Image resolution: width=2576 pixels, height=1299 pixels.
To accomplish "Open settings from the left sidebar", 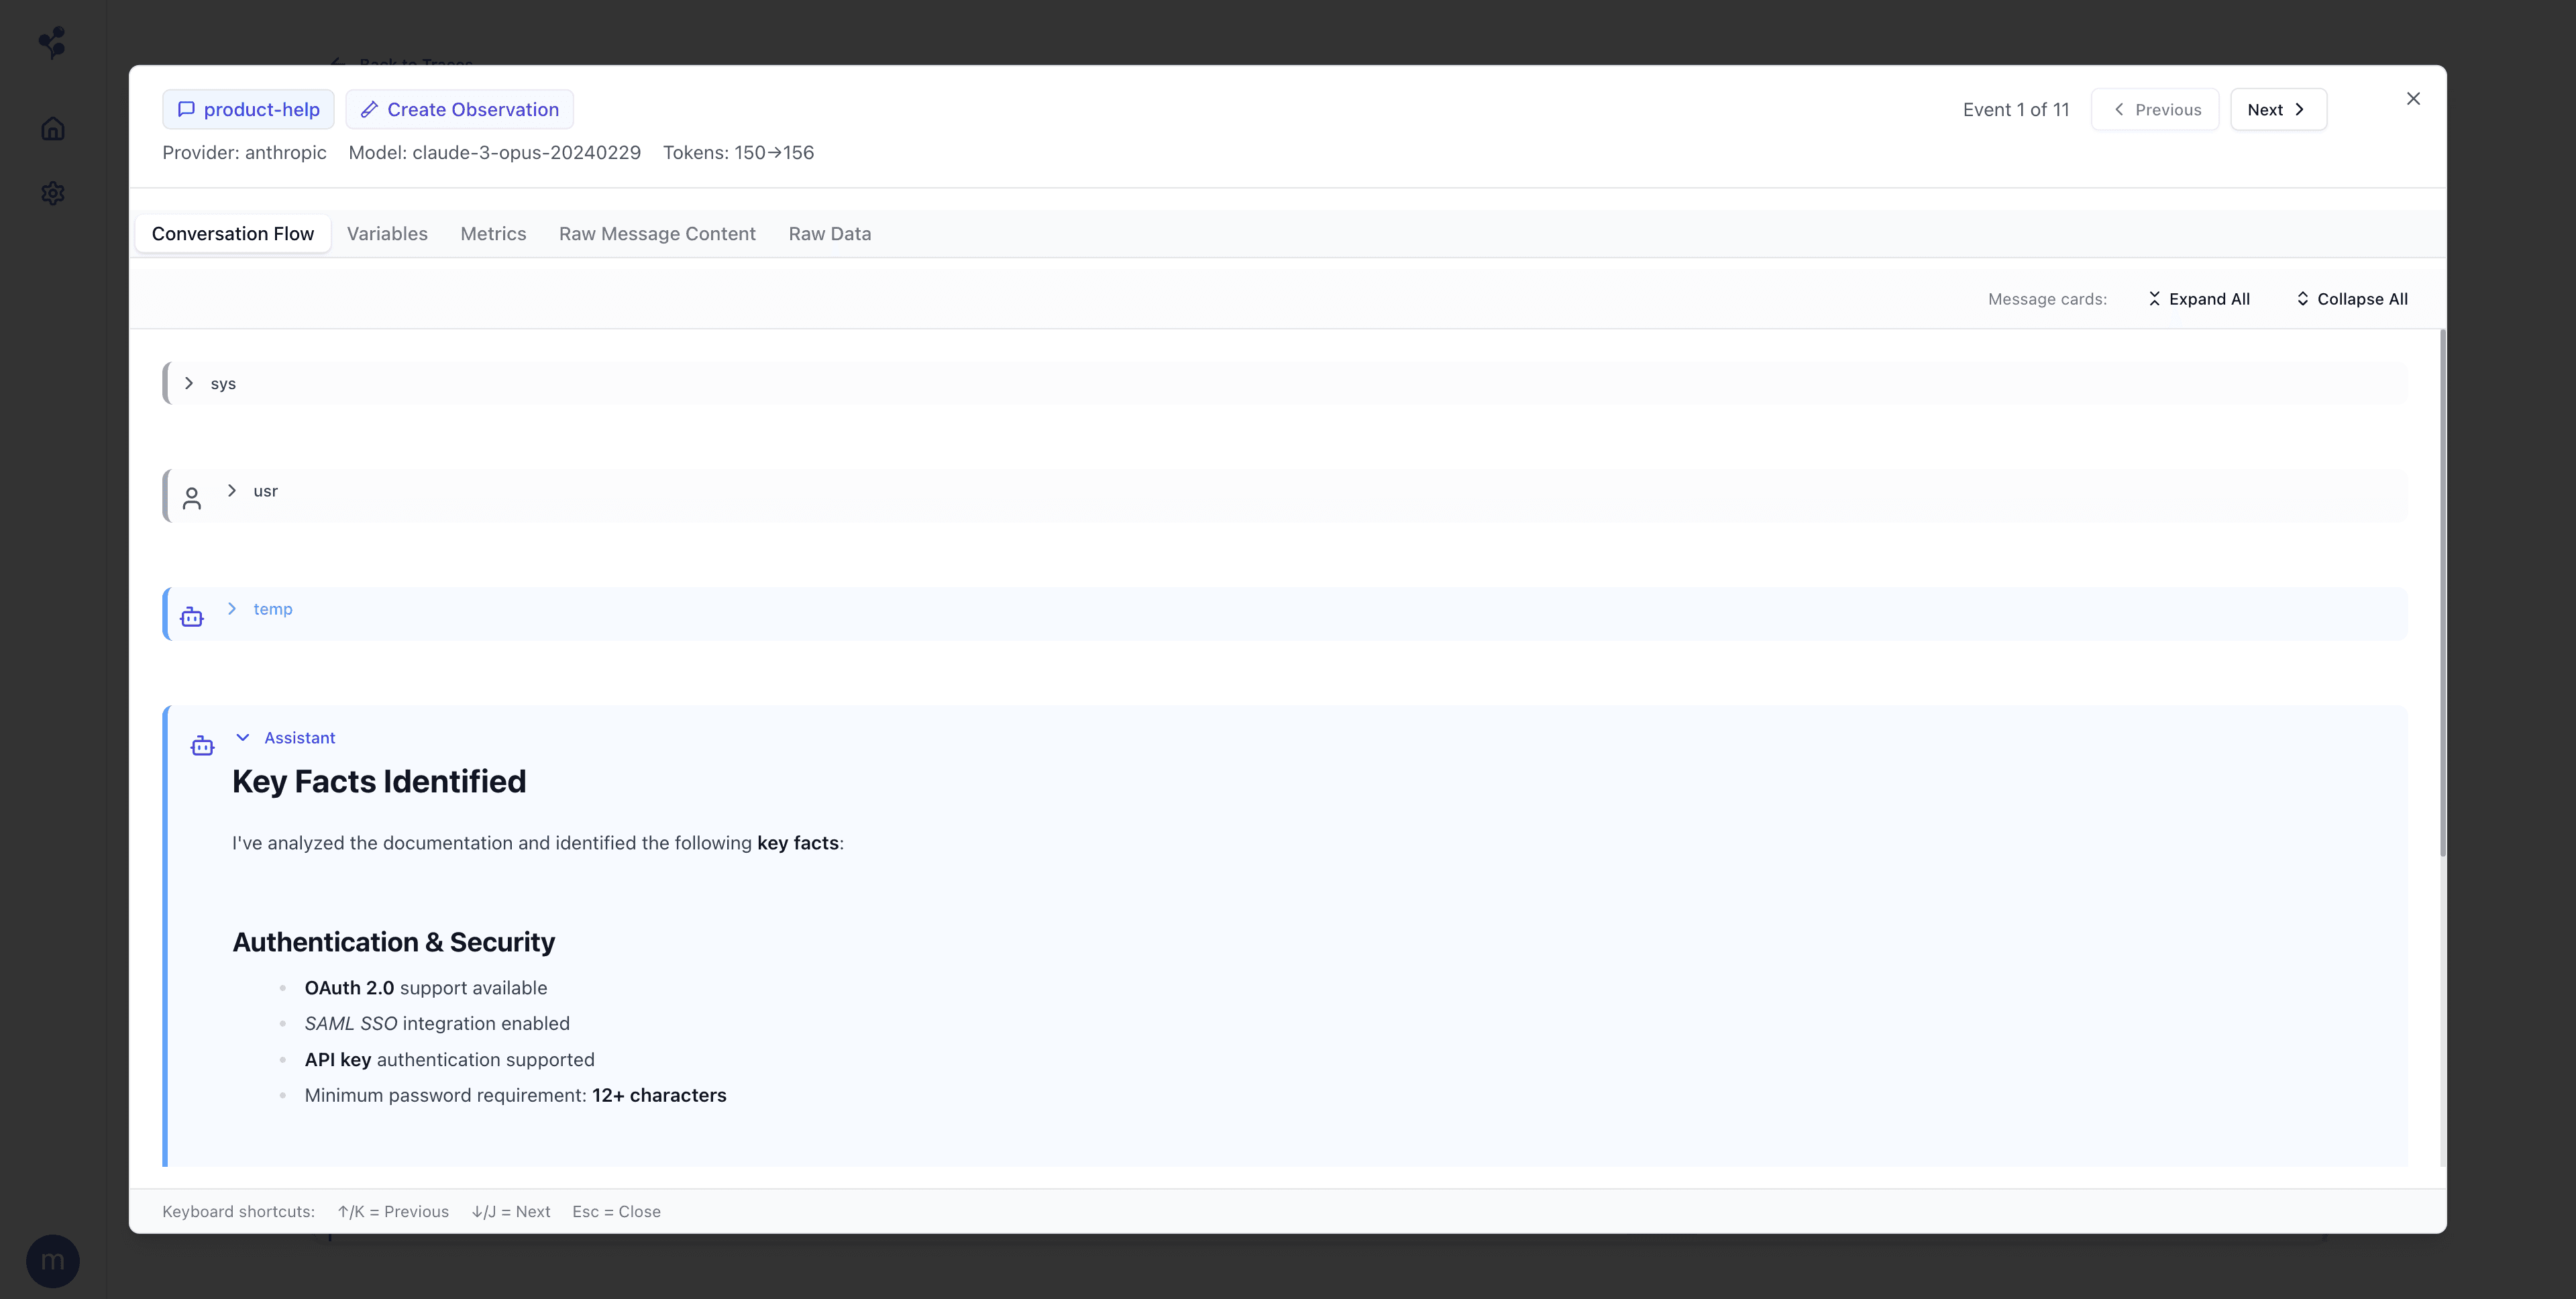I will (52, 193).
